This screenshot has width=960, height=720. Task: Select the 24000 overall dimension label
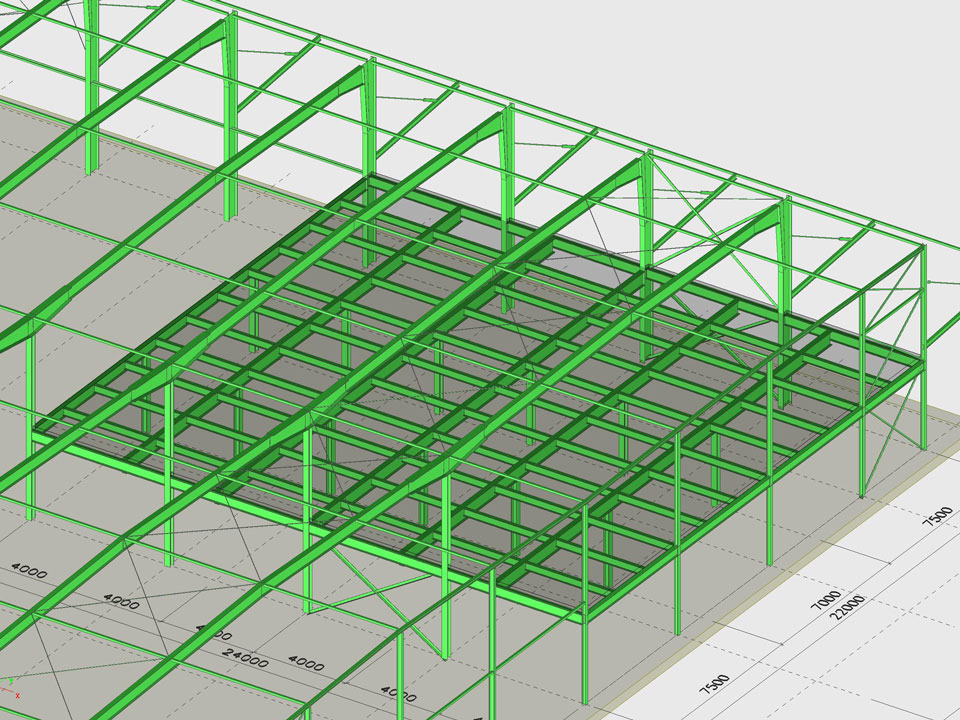coord(247,660)
